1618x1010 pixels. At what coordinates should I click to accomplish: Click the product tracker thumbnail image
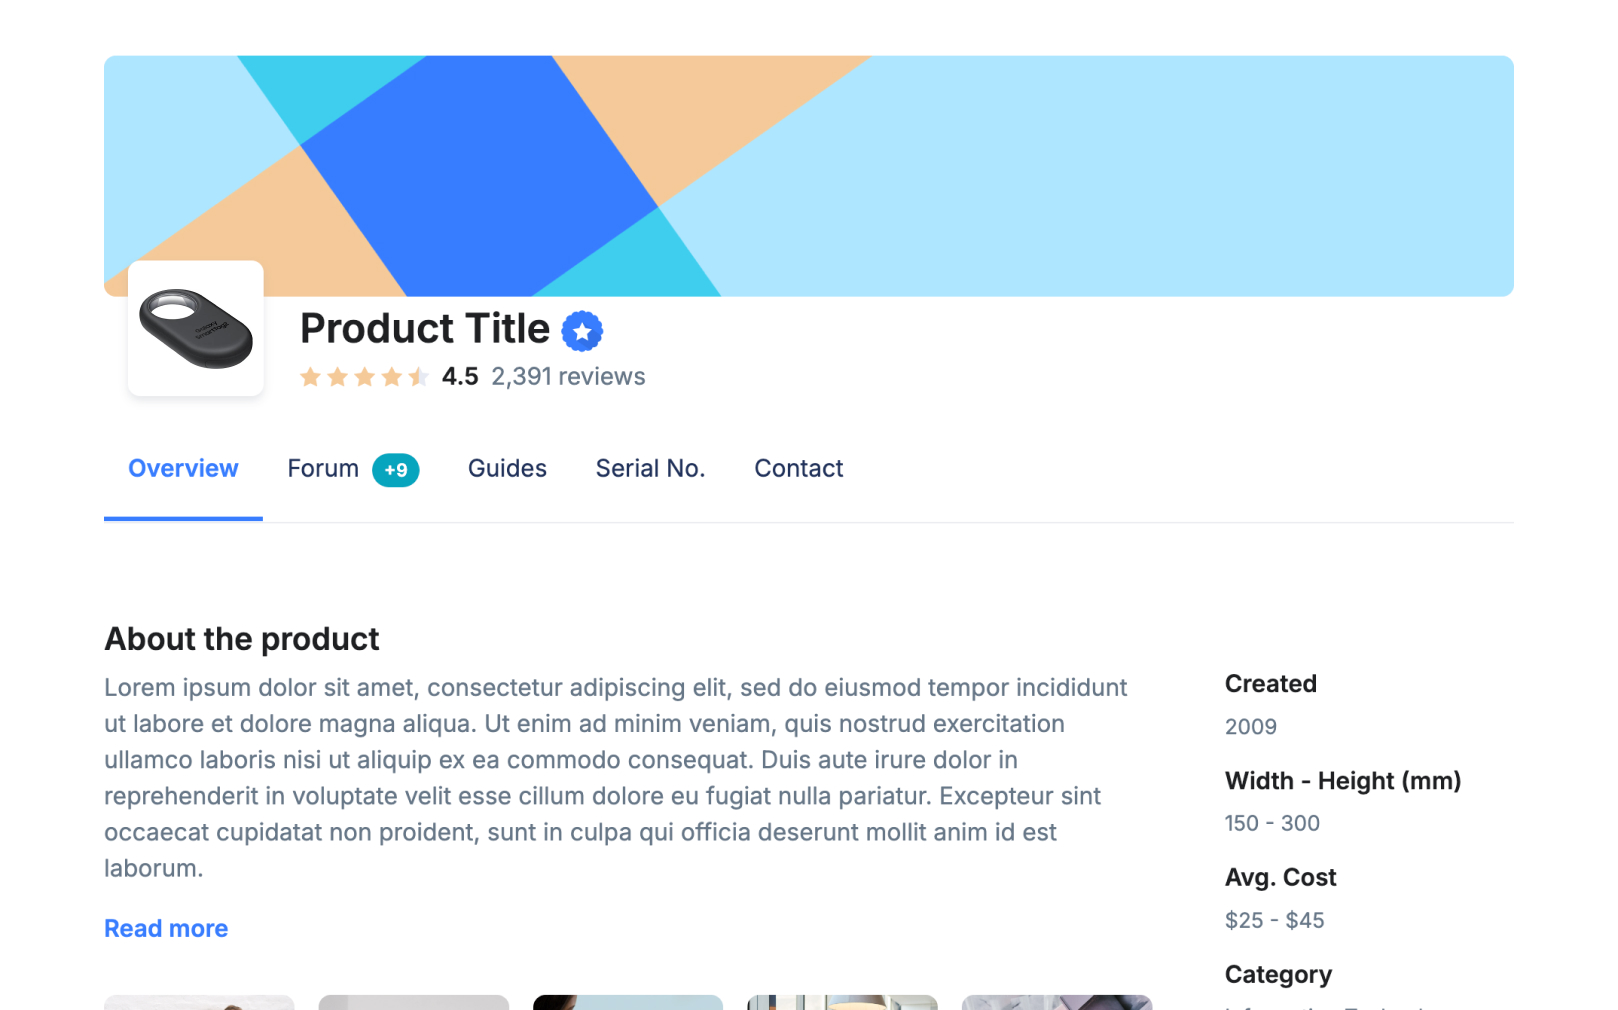click(196, 328)
